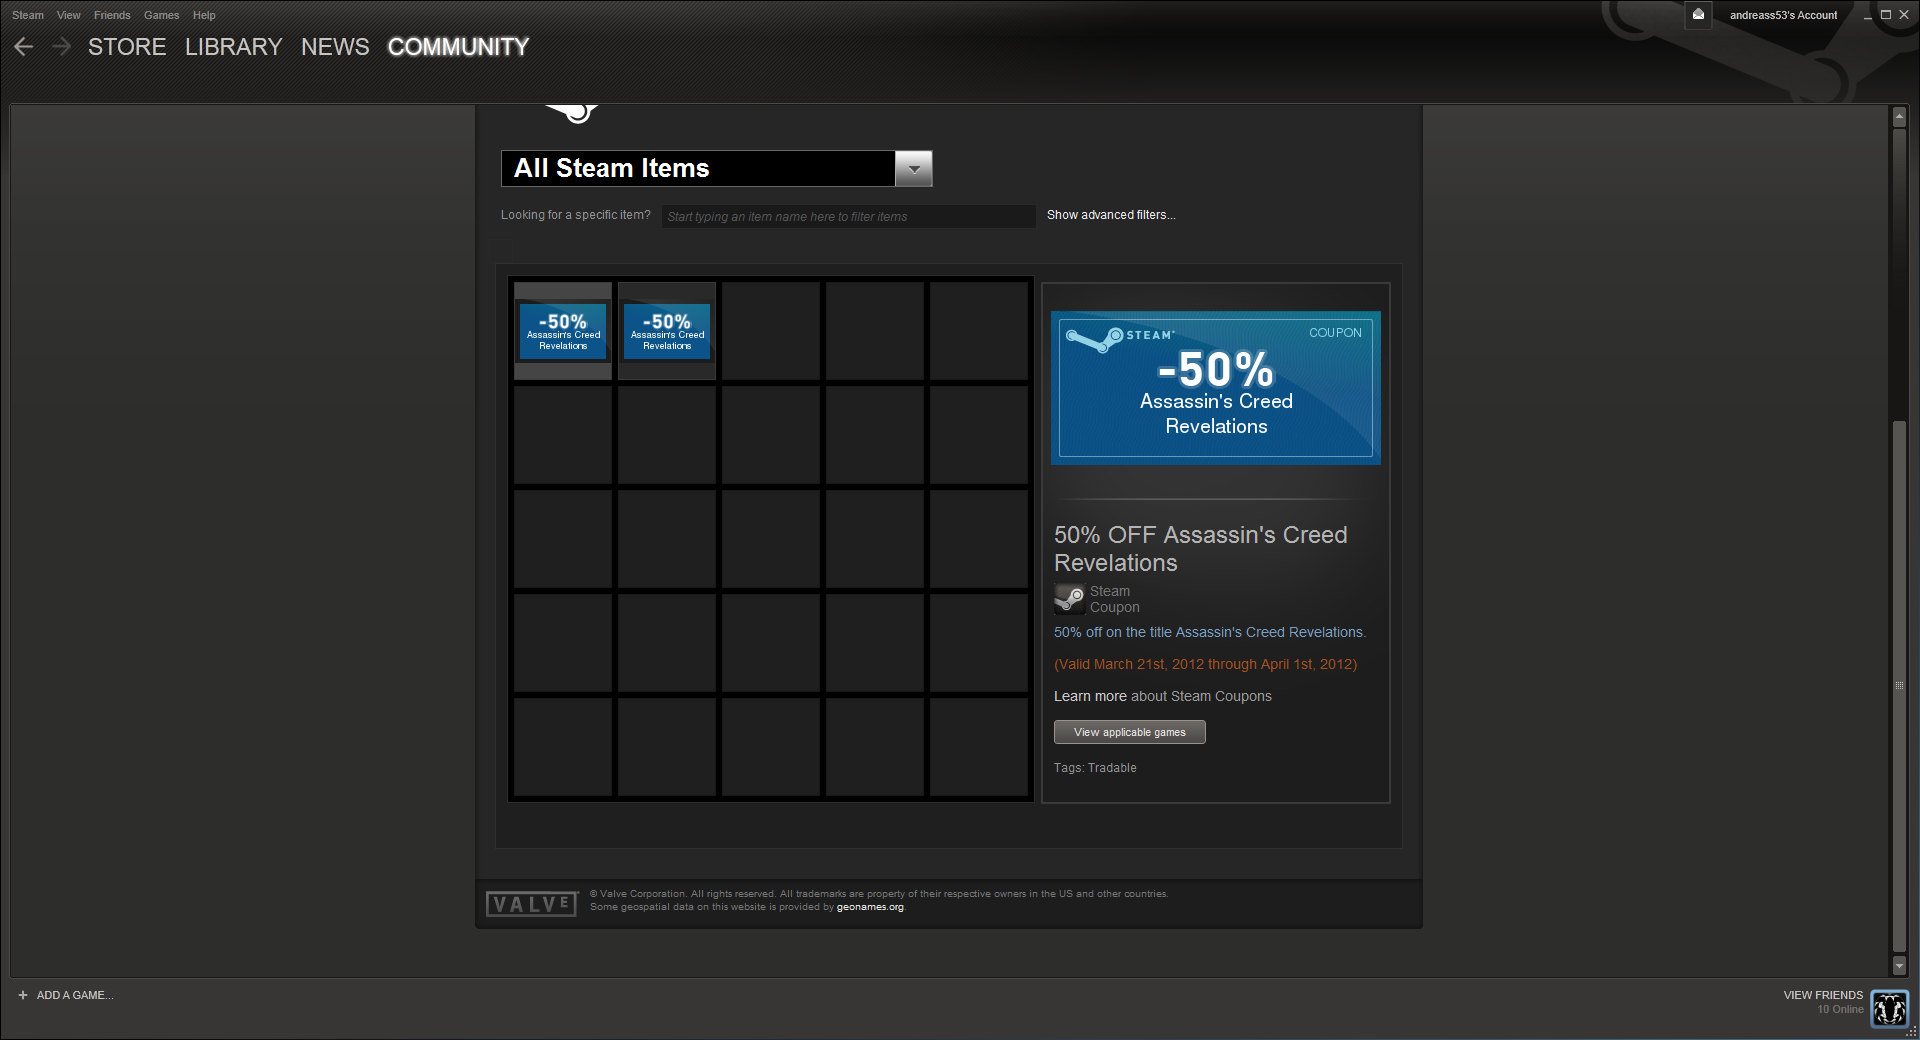Click the Steam coupon type icon
Viewport: 1920px width, 1040px height.
coord(1070,599)
